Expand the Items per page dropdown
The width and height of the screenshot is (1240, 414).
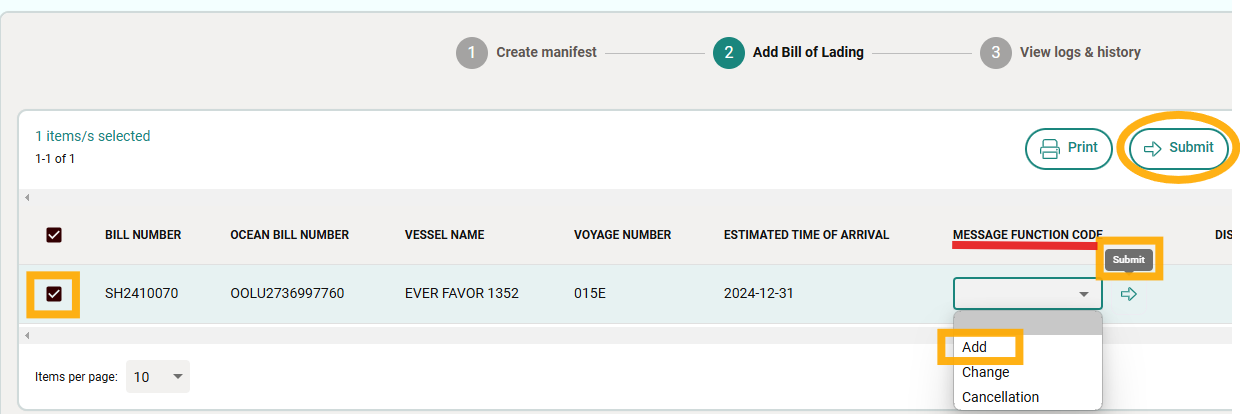(x=158, y=377)
